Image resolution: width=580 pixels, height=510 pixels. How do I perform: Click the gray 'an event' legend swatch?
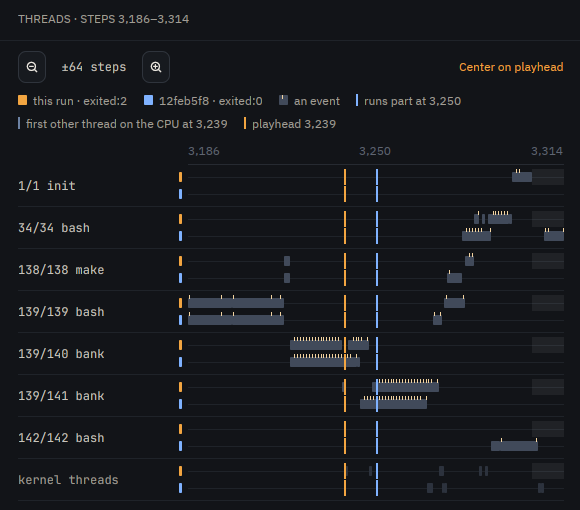point(283,100)
